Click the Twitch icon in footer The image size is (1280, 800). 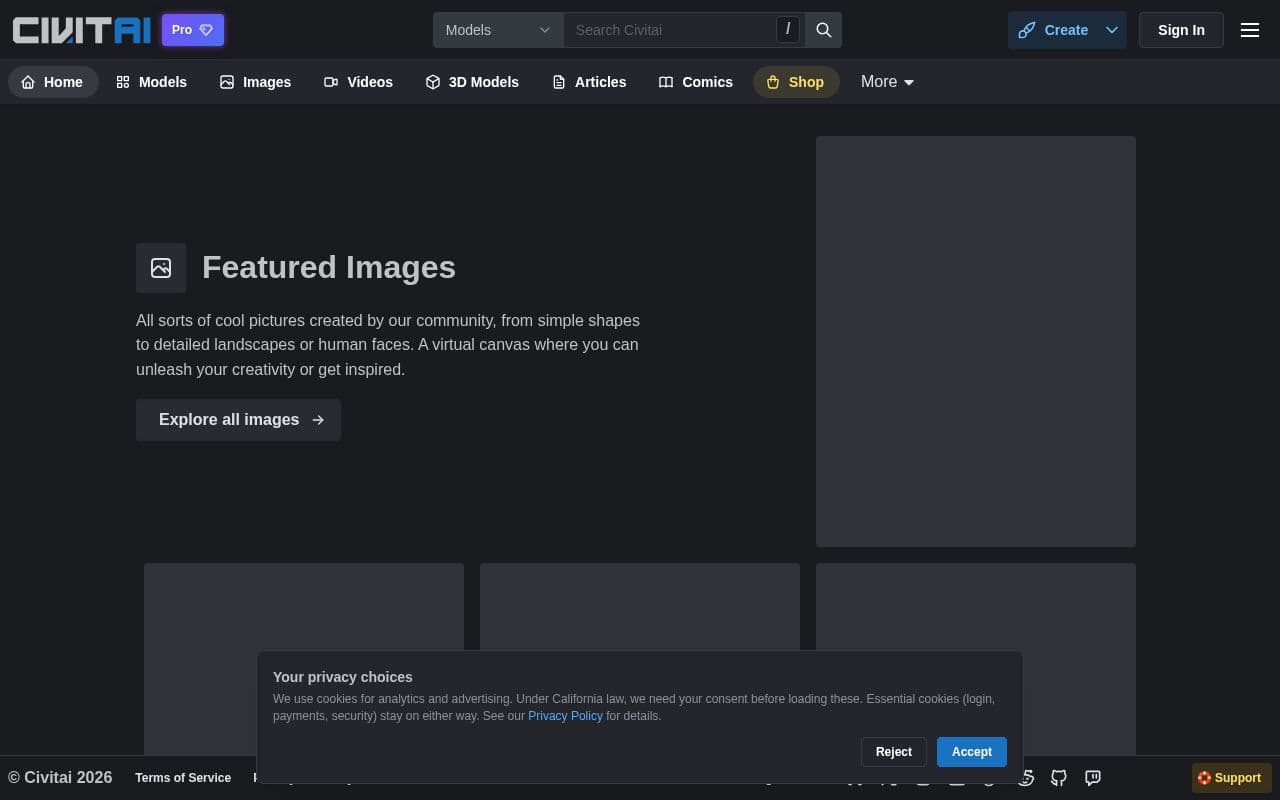click(x=1093, y=778)
